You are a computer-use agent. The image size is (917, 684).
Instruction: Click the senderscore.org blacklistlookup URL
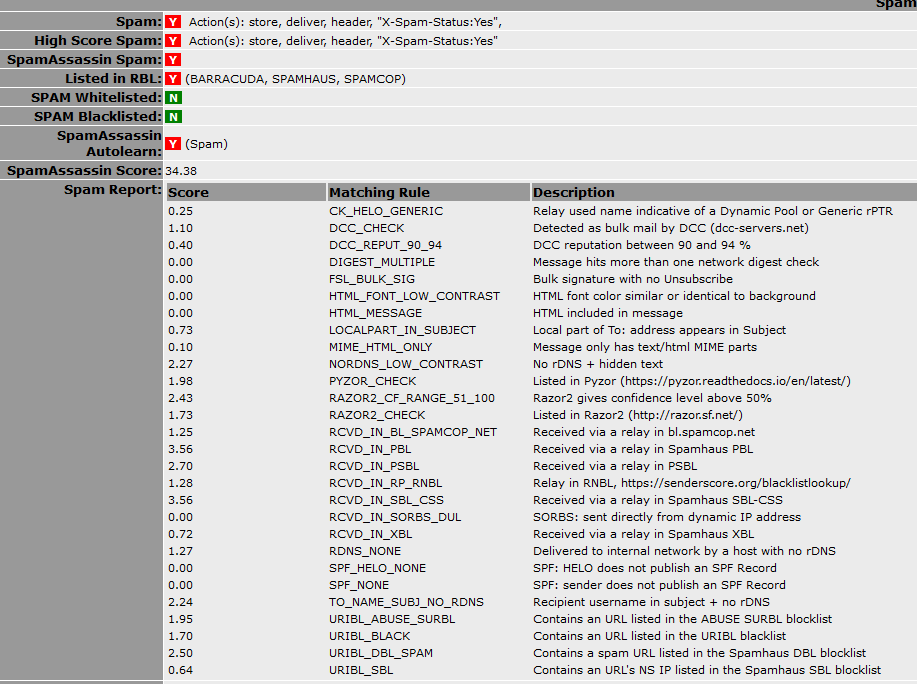[x=736, y=483]
